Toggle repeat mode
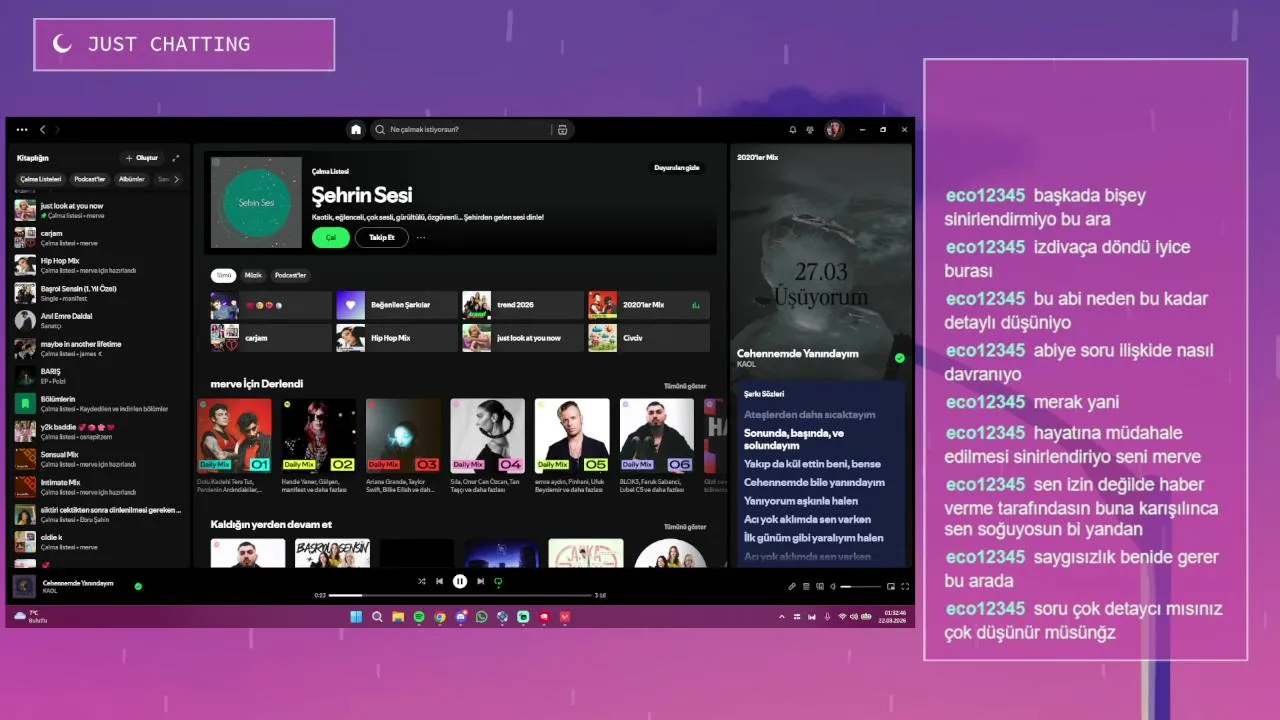Viewport: 1280px width, 720px height. coord(498,581)
